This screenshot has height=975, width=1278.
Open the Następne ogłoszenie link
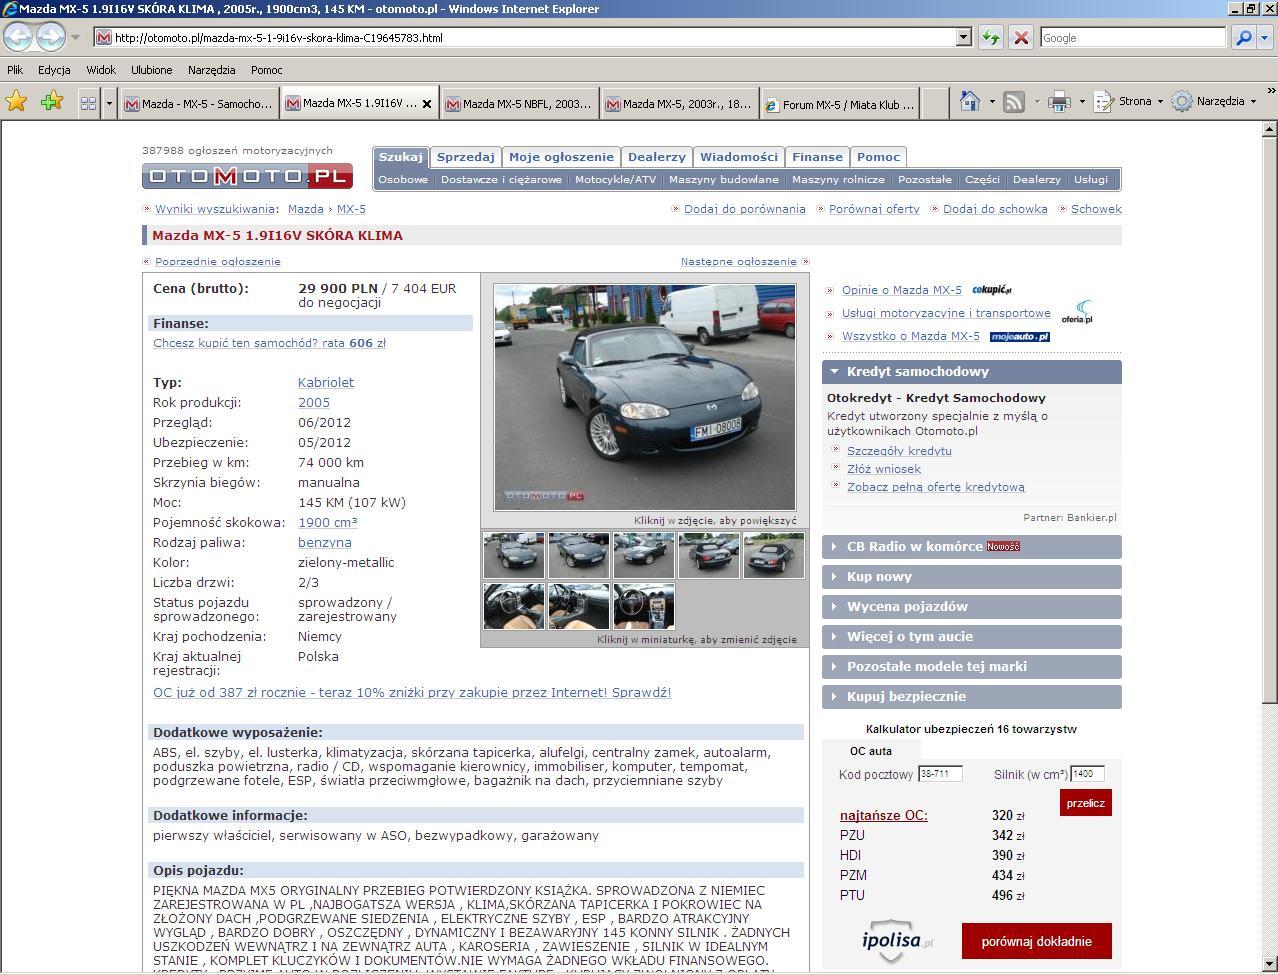739,262
